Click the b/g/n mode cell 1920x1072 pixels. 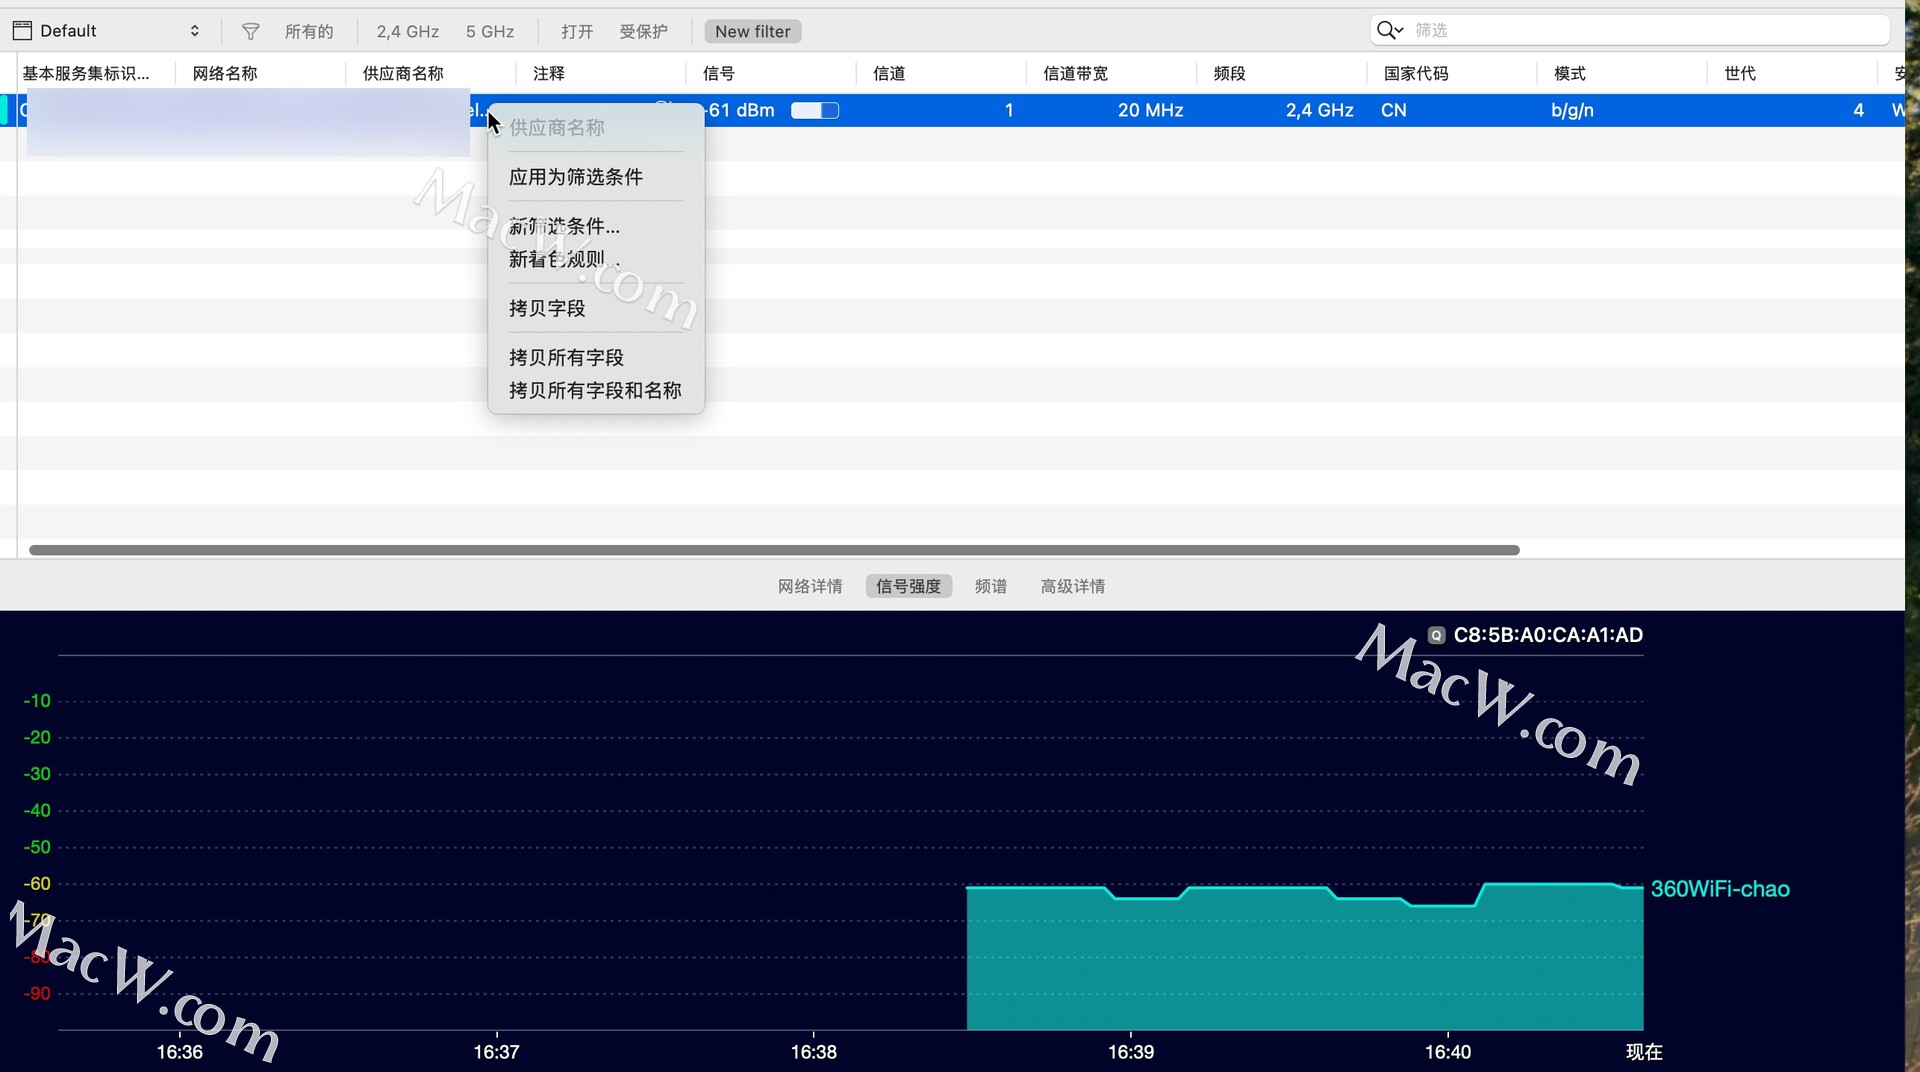coord(1572,110)
